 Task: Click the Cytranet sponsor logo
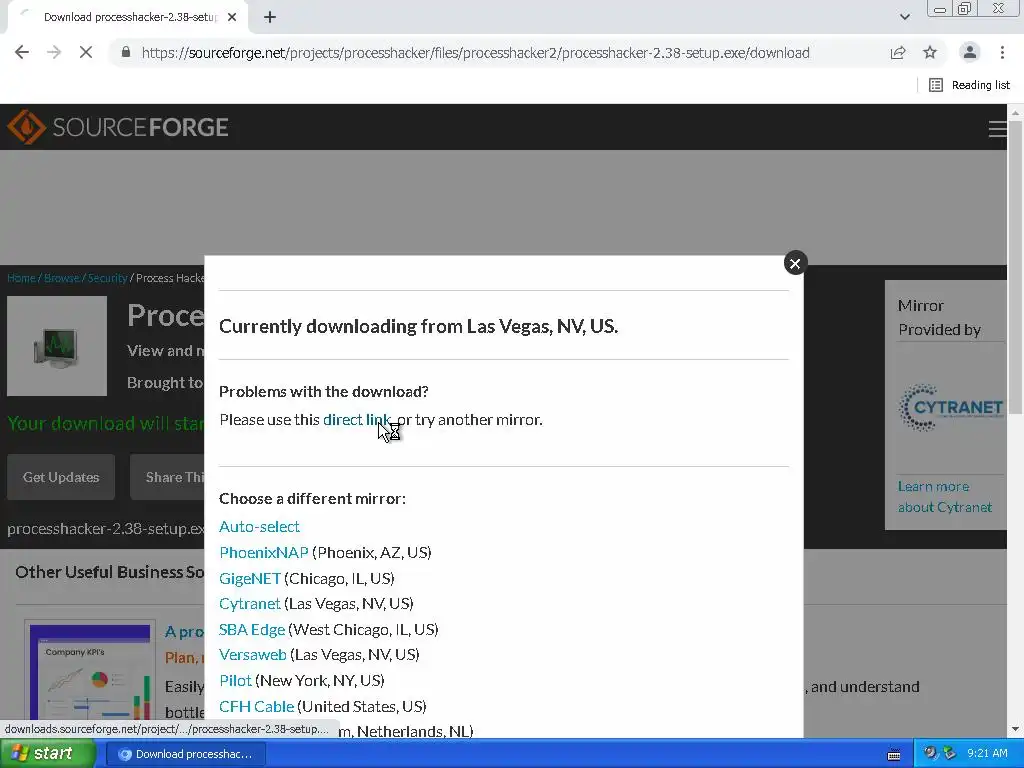click(x=951, y=408)
